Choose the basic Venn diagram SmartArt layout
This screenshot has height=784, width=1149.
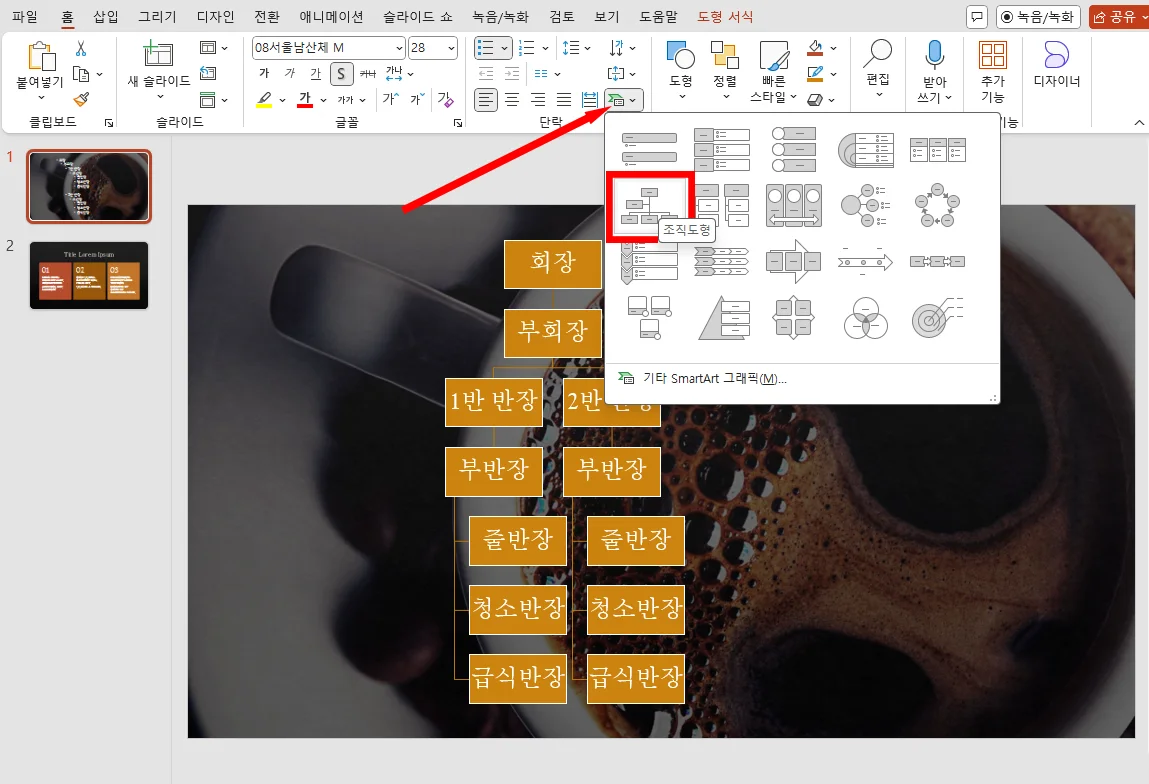[865, 318]
